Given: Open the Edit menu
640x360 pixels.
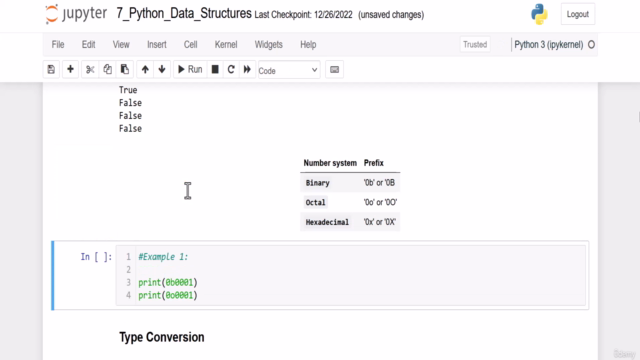Looking at the screenshot, I should tap(88, 44).
